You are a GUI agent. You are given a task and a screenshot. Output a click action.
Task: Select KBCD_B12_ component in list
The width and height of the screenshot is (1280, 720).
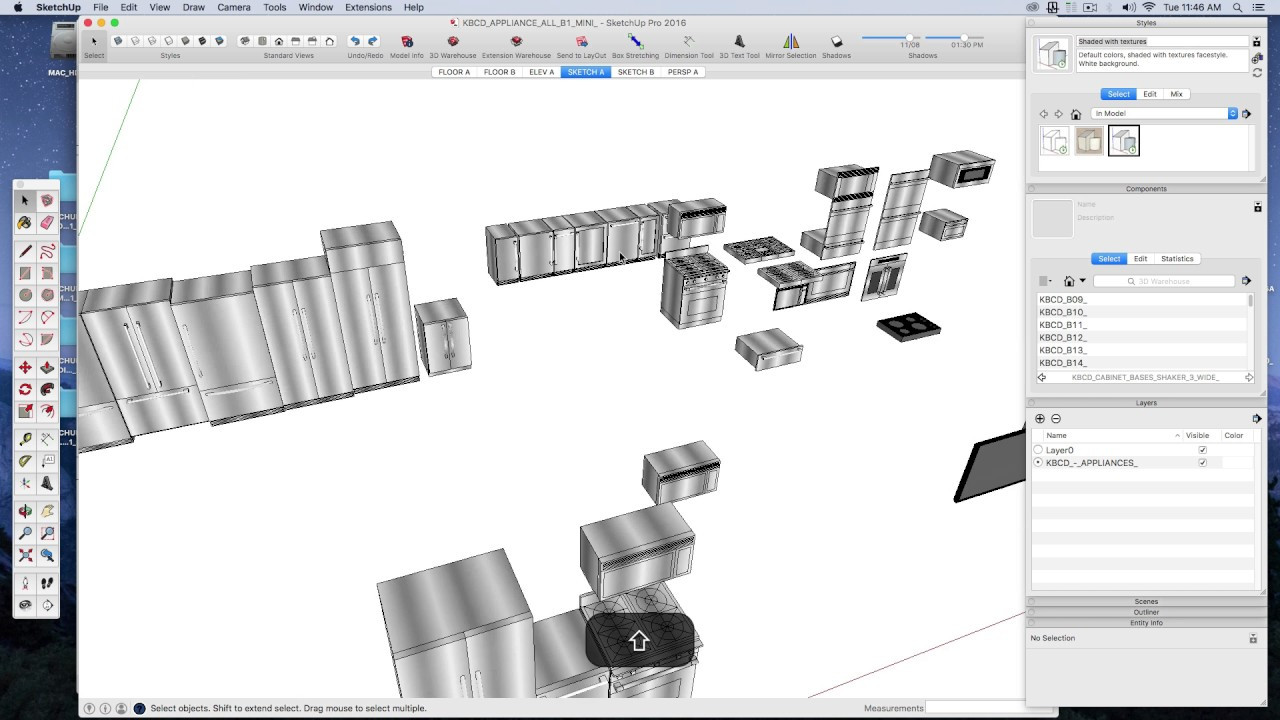[1144, 338]
